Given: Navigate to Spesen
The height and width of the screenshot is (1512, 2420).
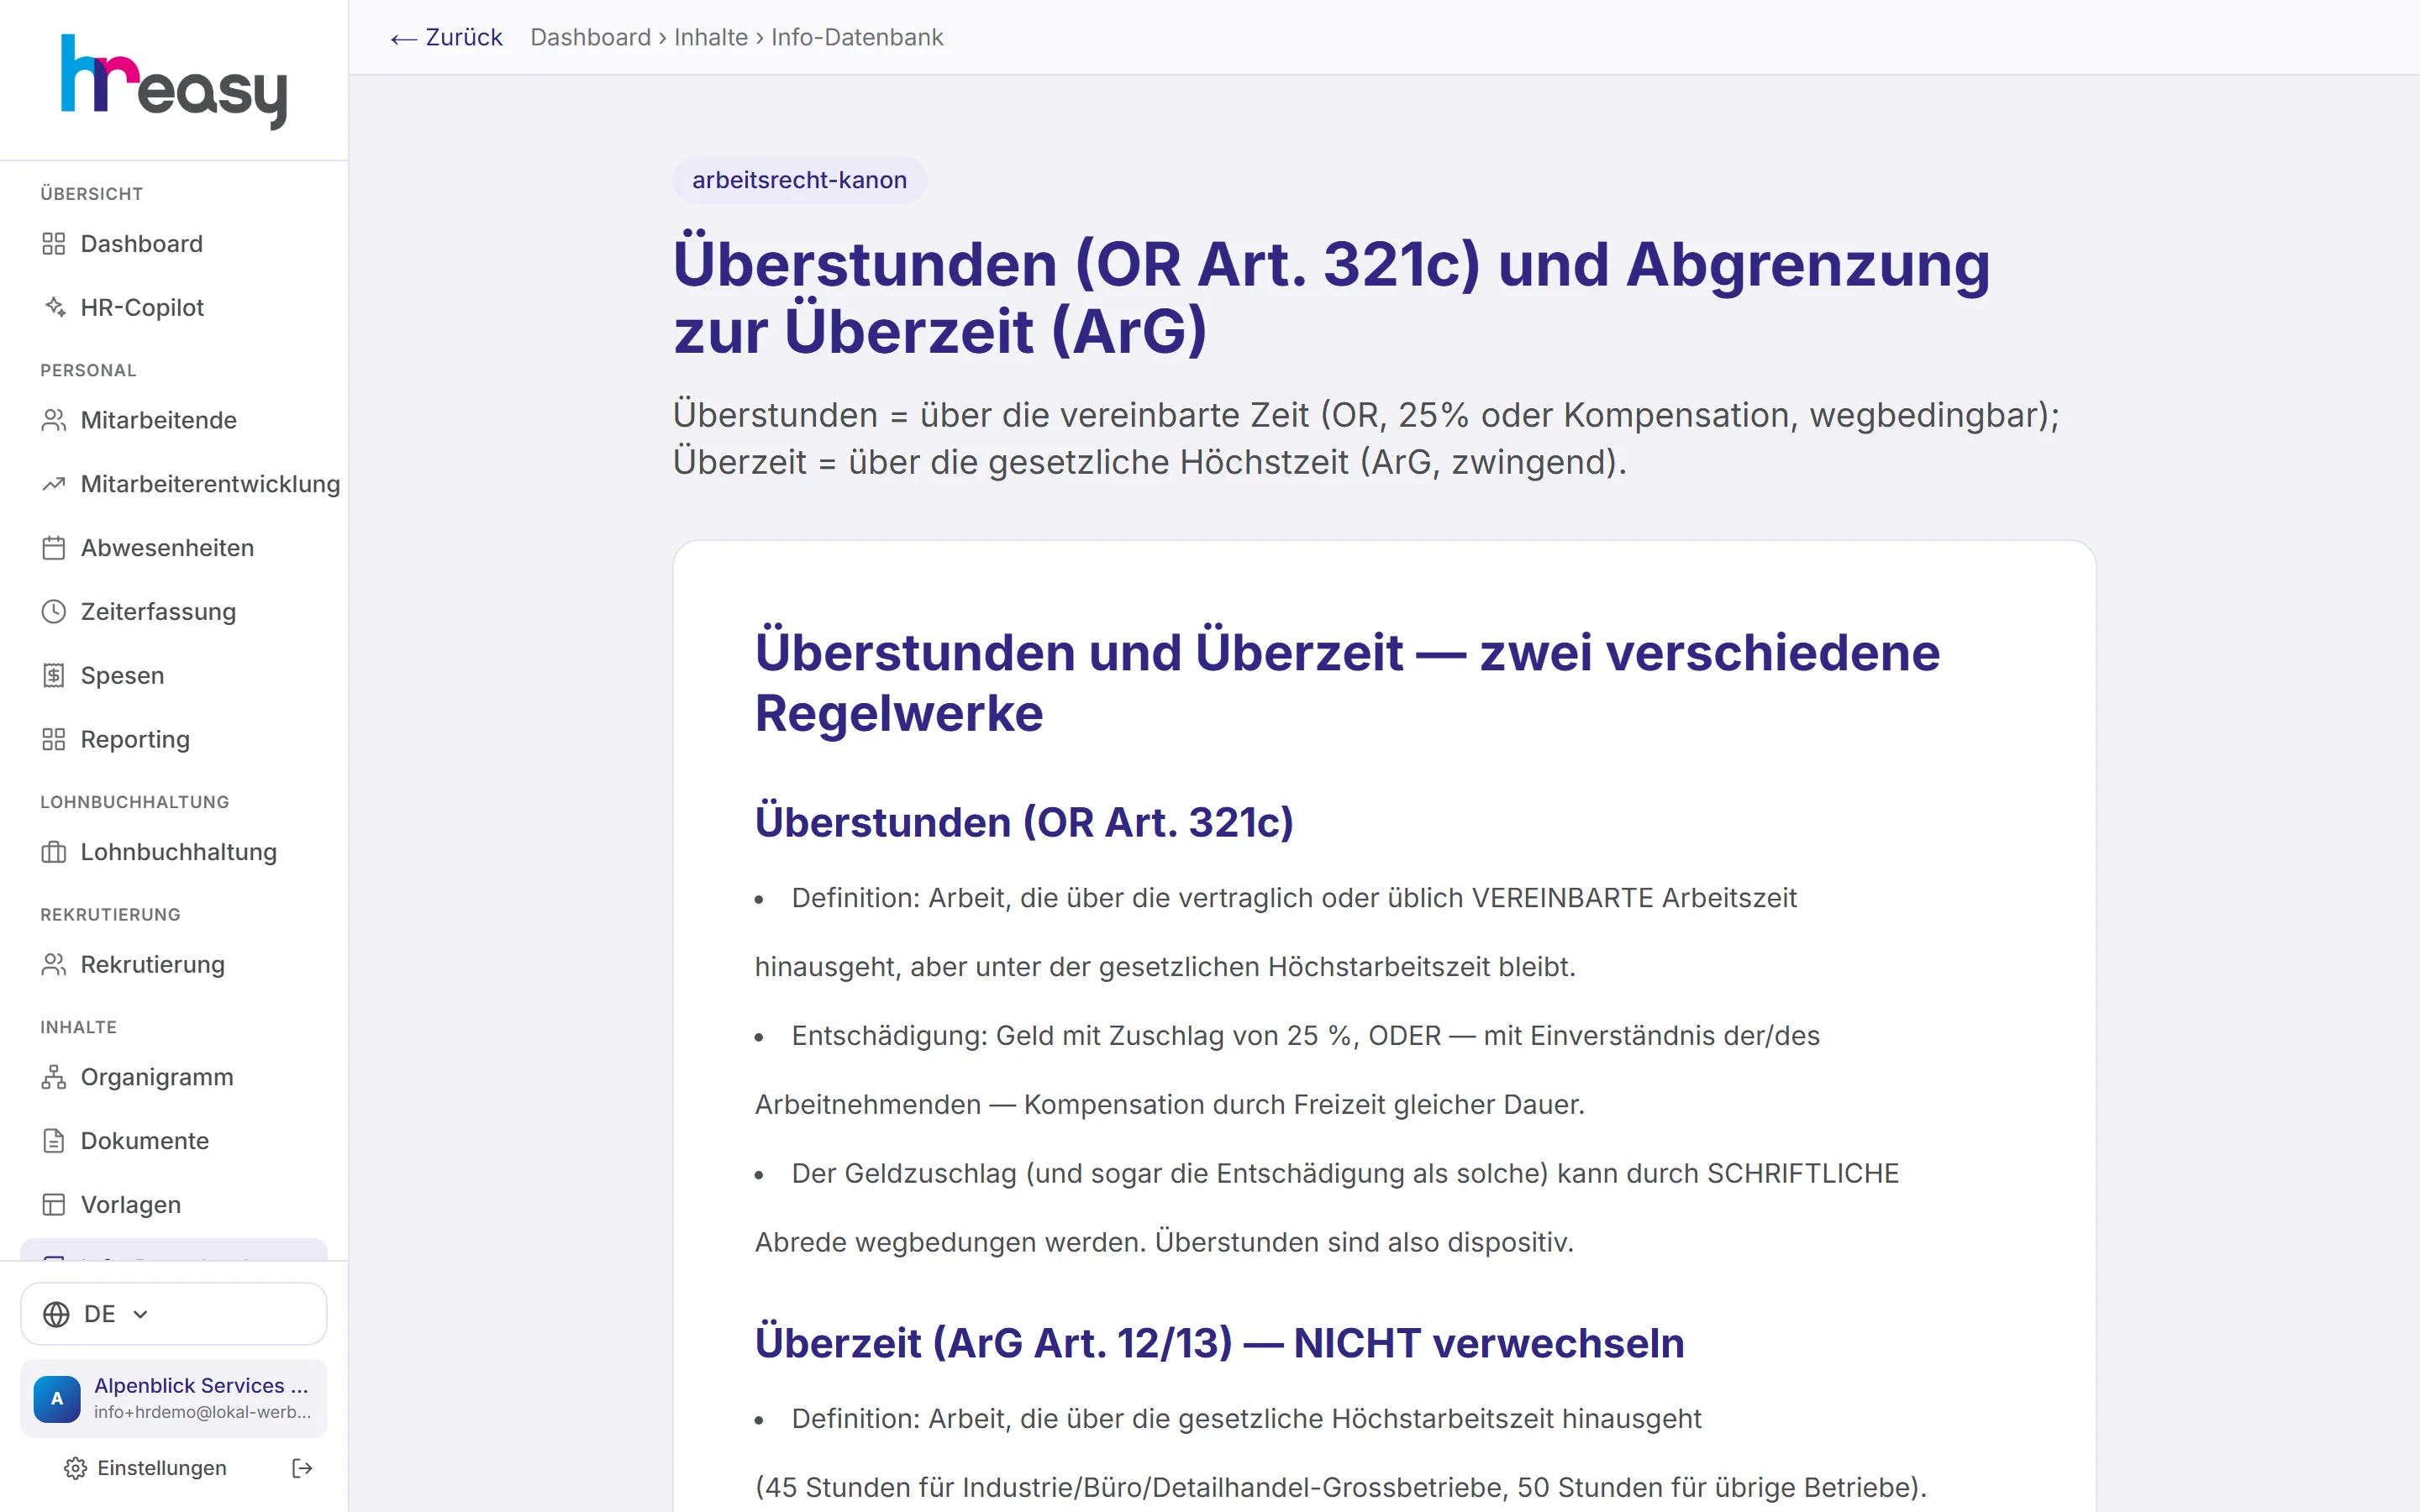Looking at the screenshot, I should point(174,676).
